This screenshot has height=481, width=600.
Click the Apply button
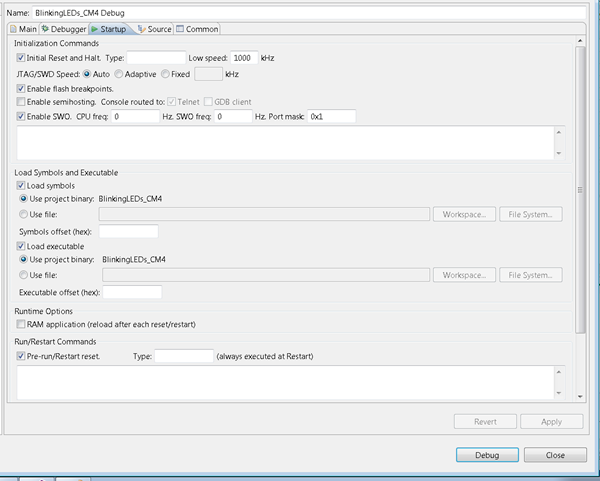[551, 422]
